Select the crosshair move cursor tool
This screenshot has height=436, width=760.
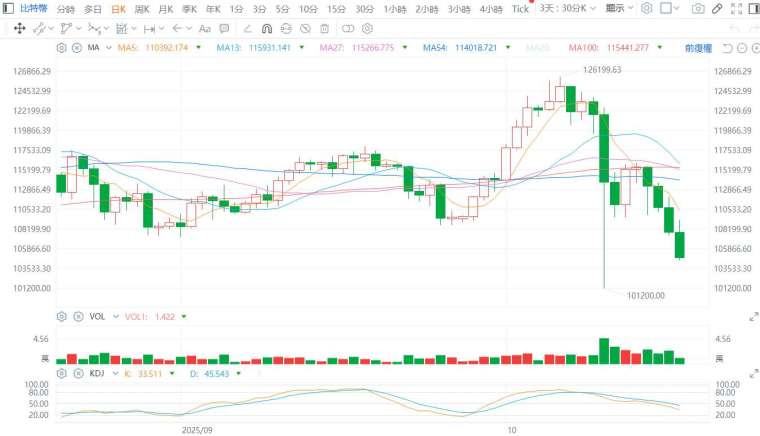19,29
